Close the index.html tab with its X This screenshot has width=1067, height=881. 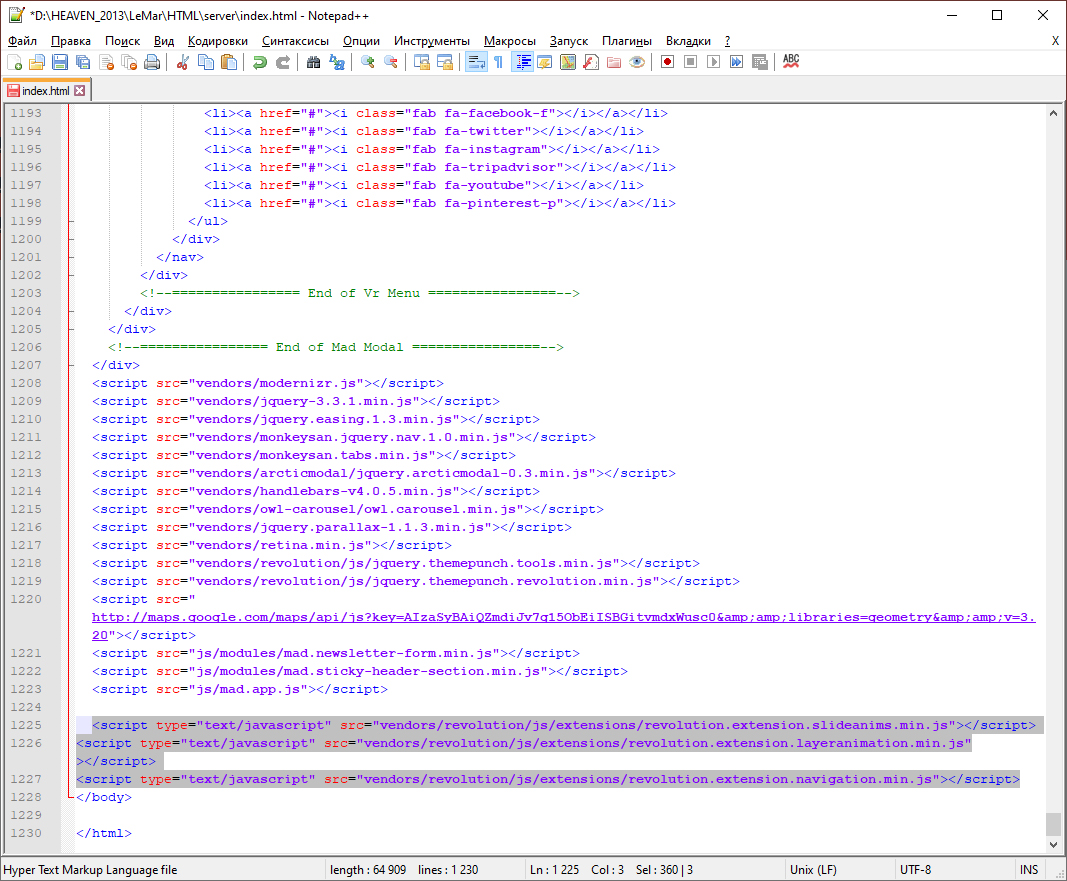click(x=80, y=91)
